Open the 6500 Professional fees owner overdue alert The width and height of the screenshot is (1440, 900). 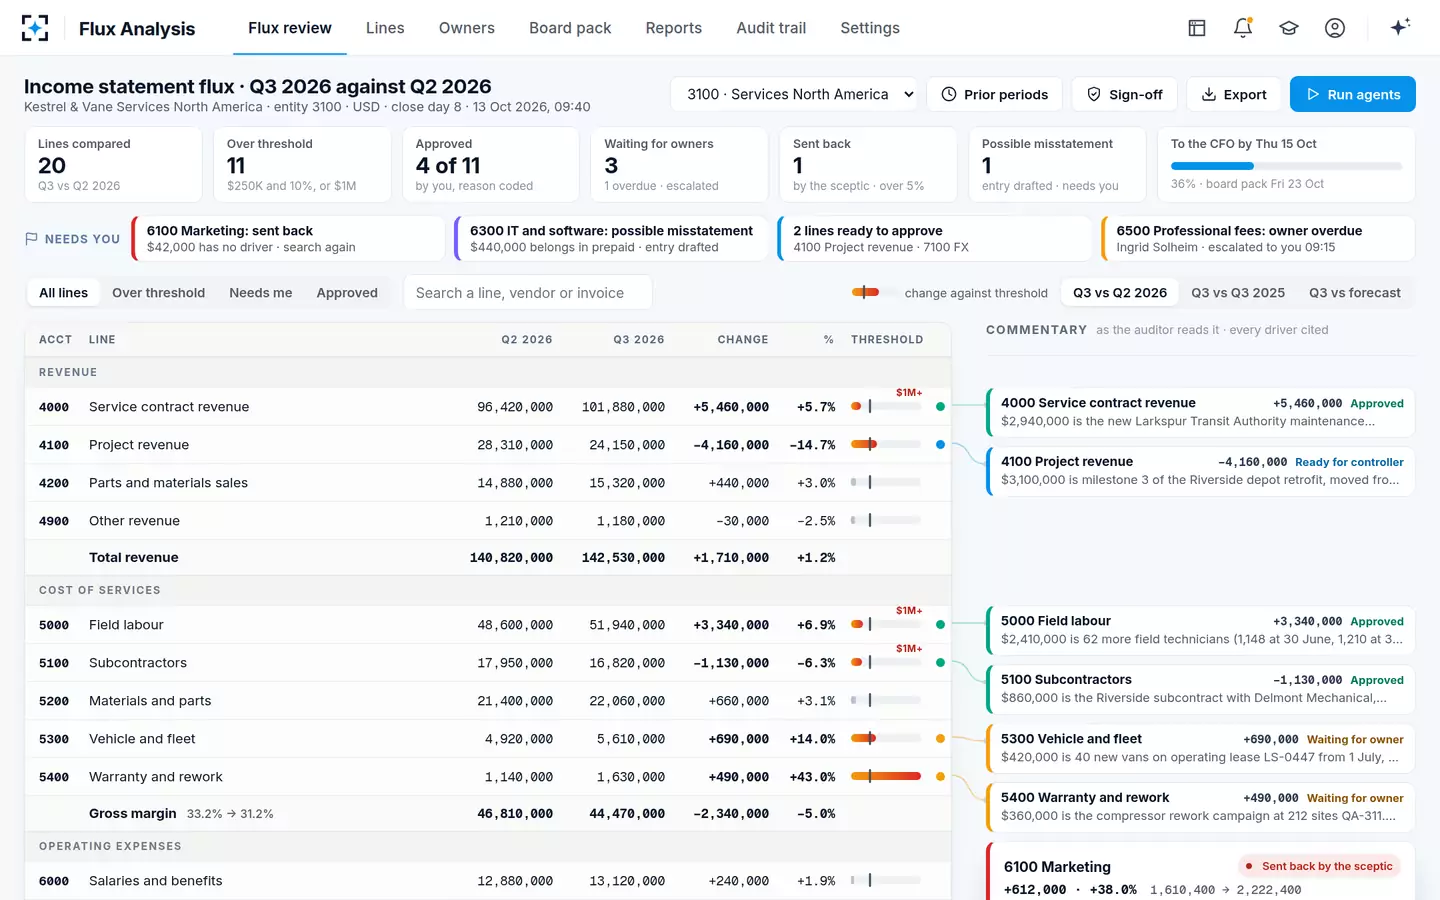[x=1258, y=239]
